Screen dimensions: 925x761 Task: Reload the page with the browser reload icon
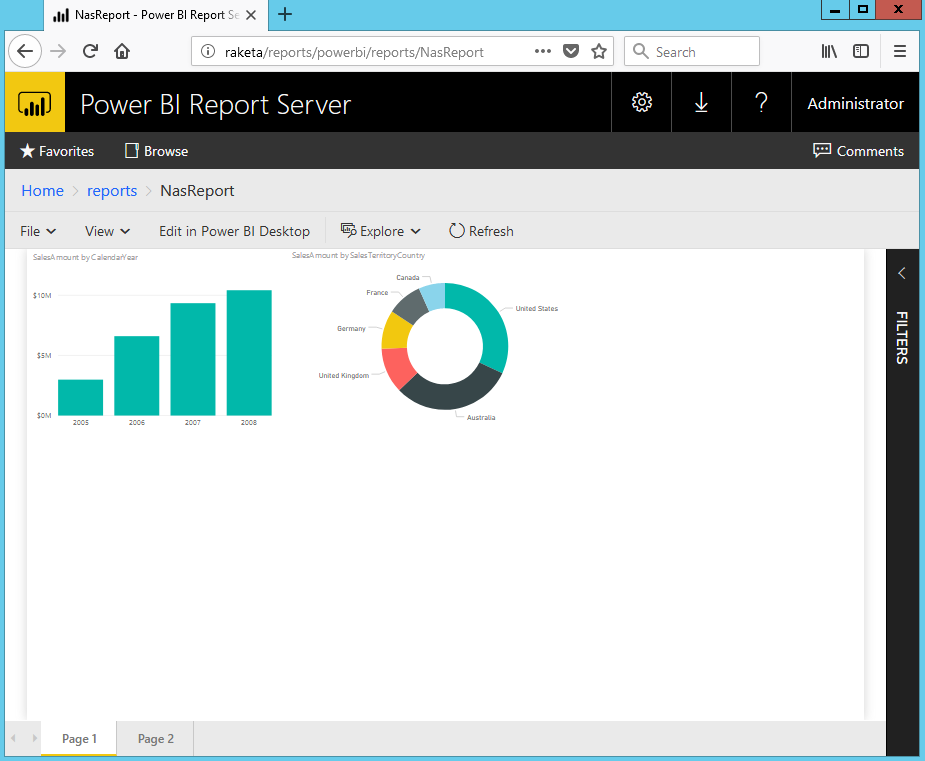[90, 51]
